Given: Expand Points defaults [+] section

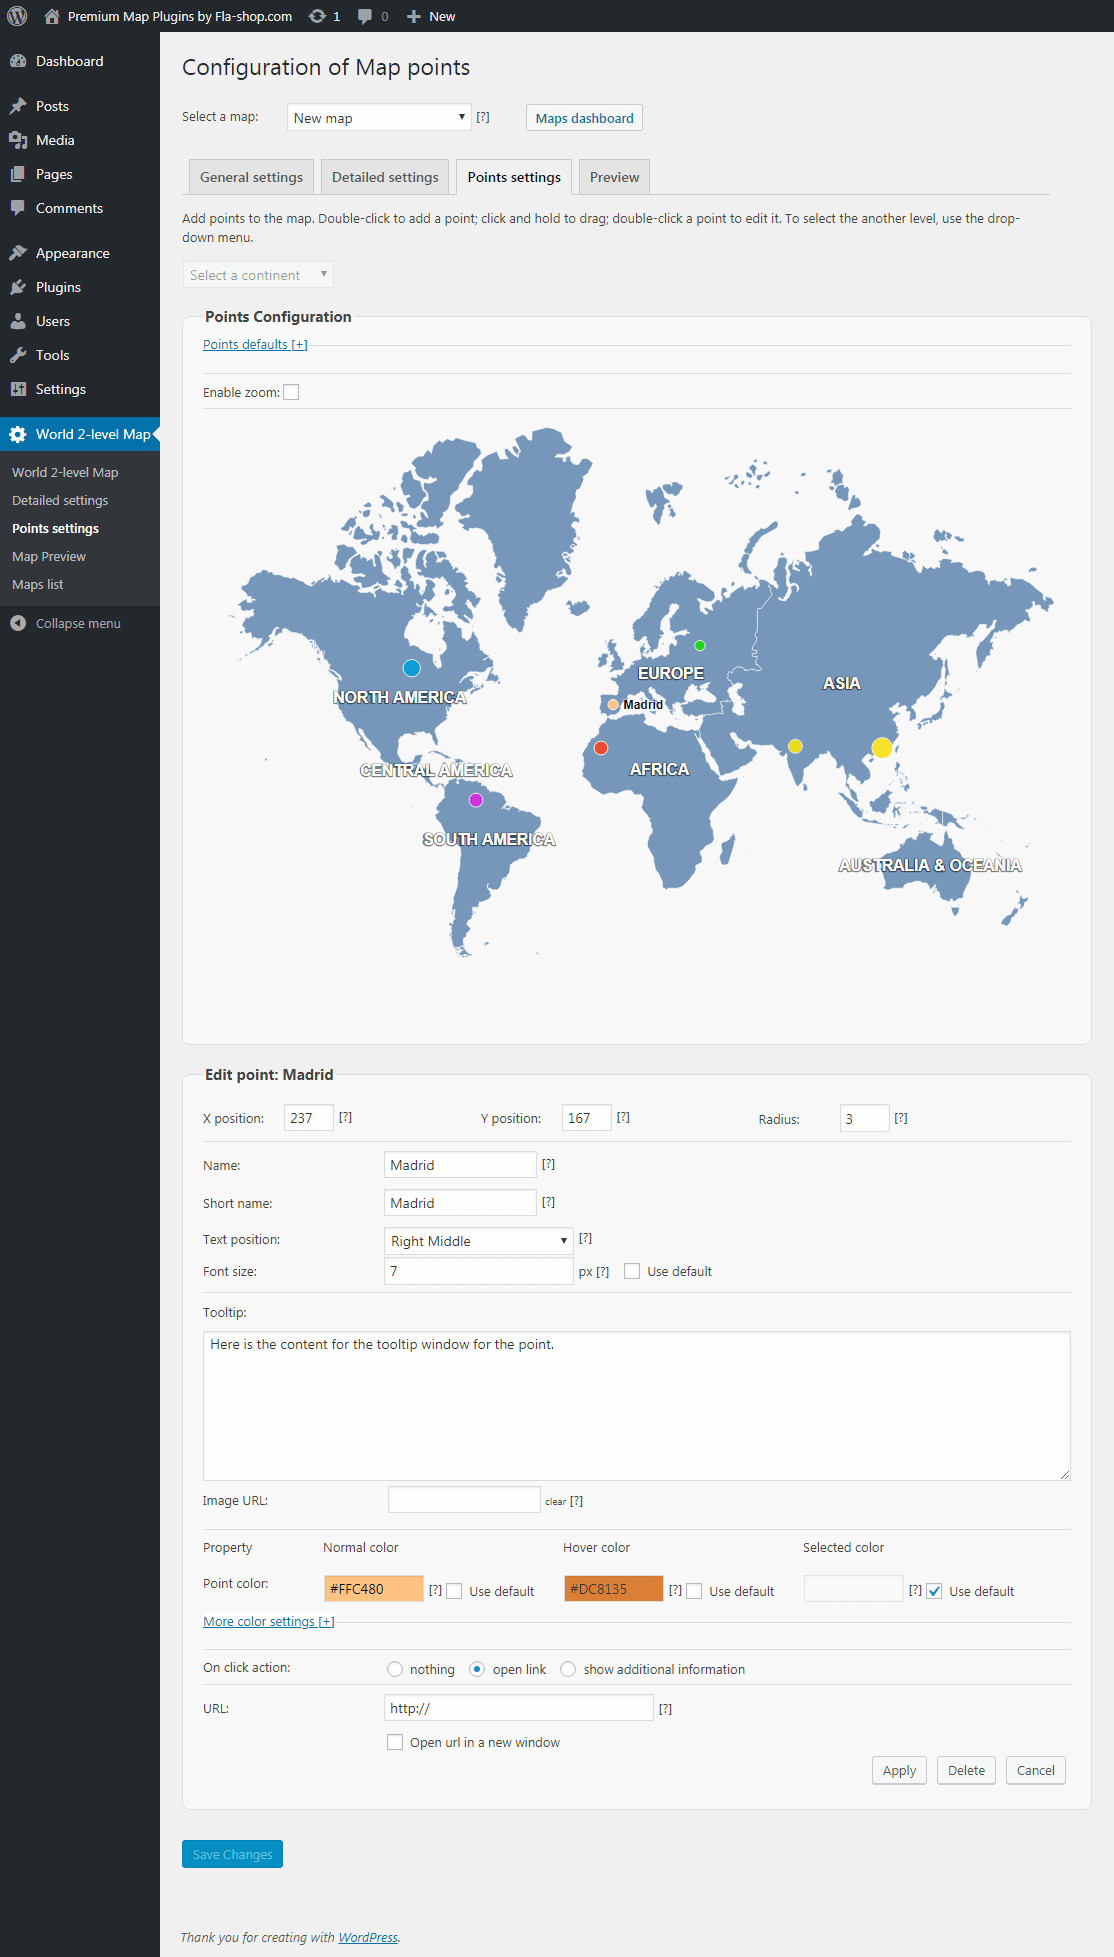Looking at the screenshot, I should coord(255,344).
